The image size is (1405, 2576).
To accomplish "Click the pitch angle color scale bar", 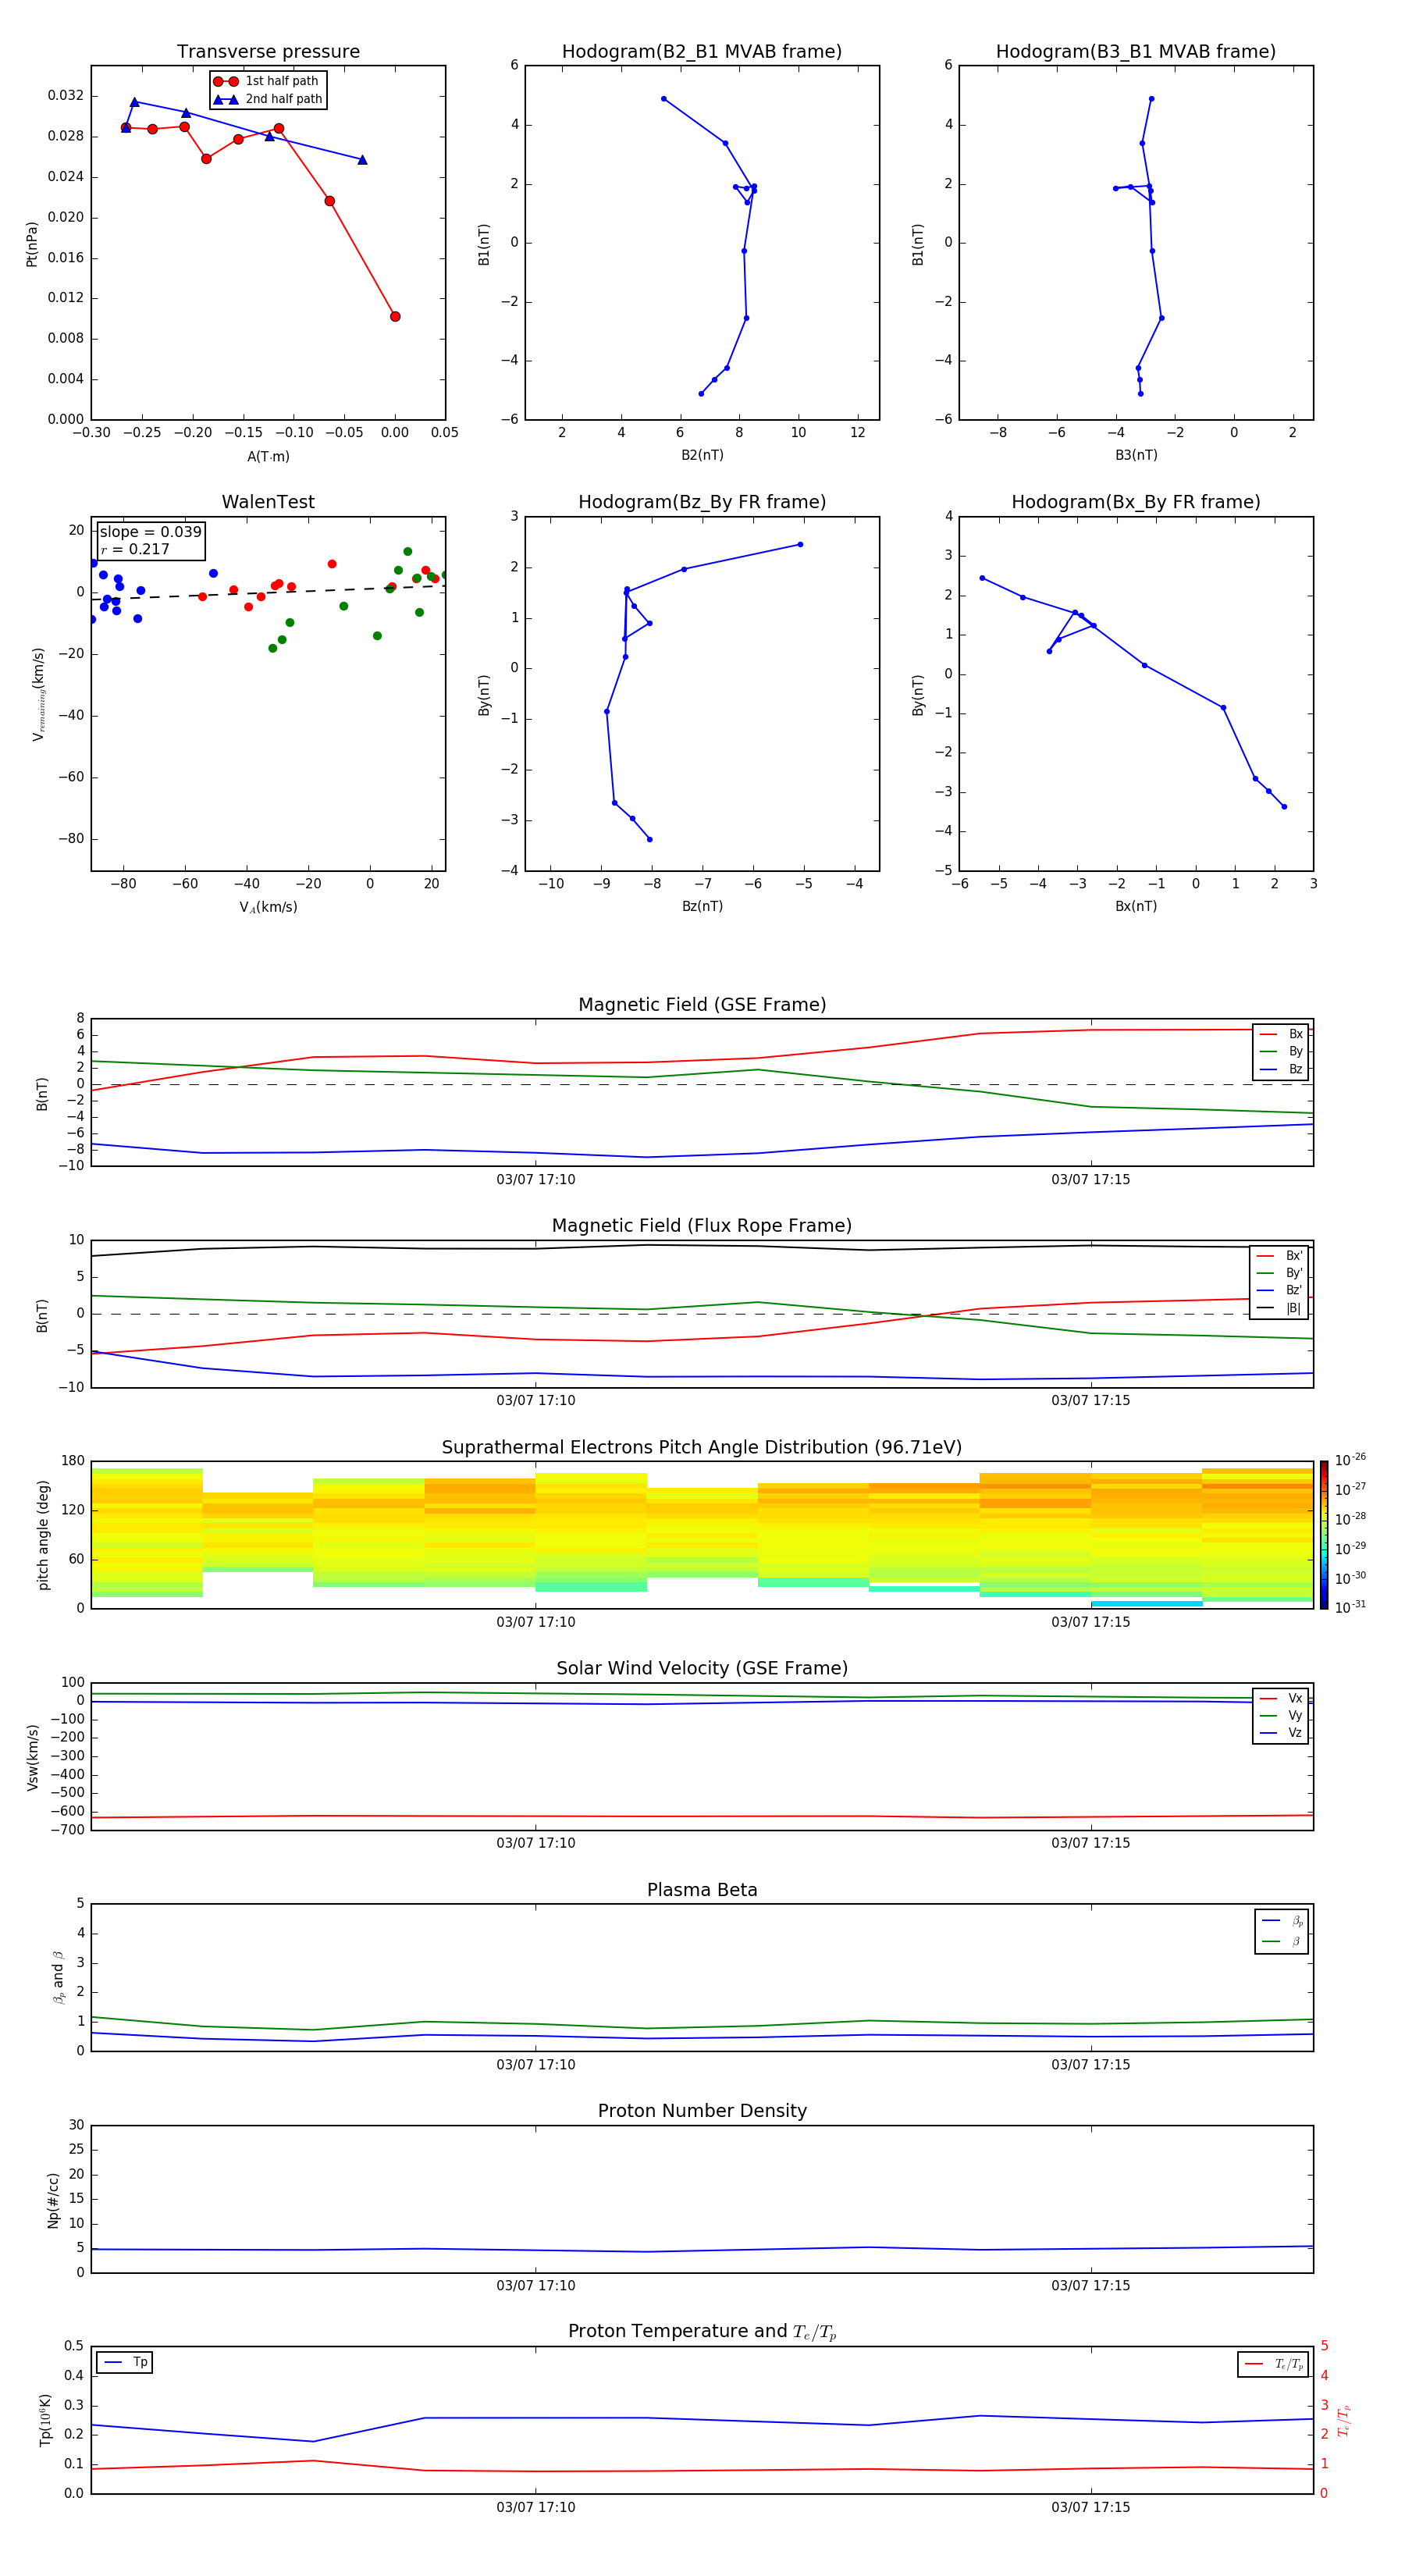I will click(x=1324, y=1535).
